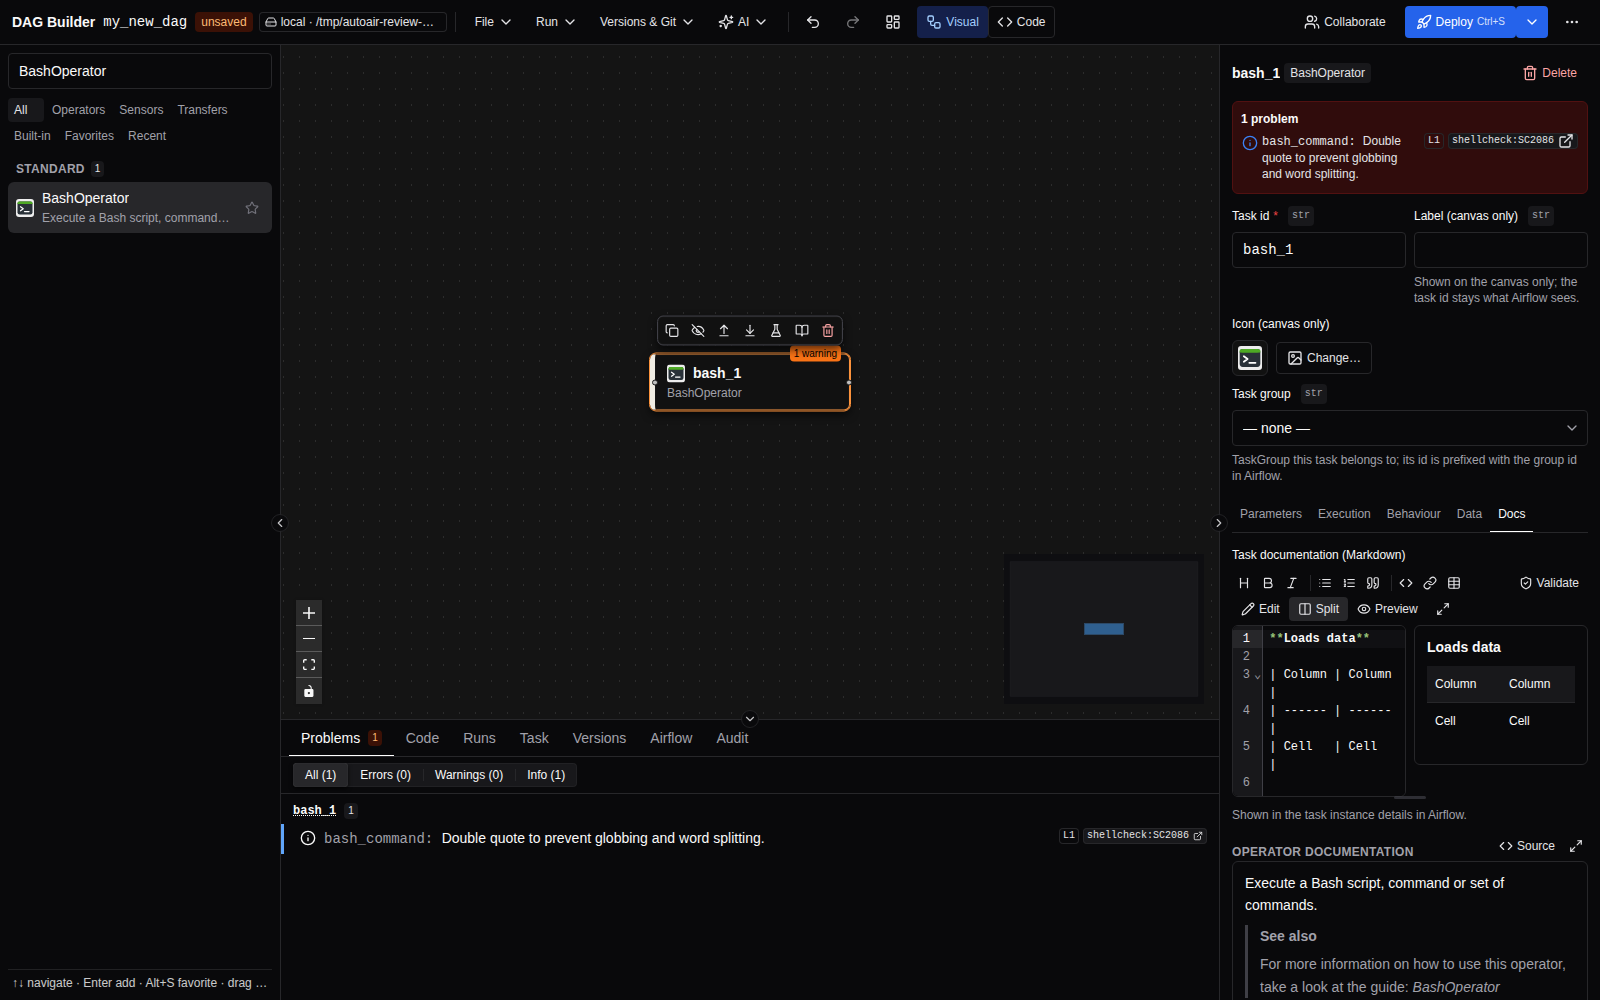The width and height of the screenshot is (1600, 1000).
Task: Validate the task documentation
Action: [x=1549, y=583]
